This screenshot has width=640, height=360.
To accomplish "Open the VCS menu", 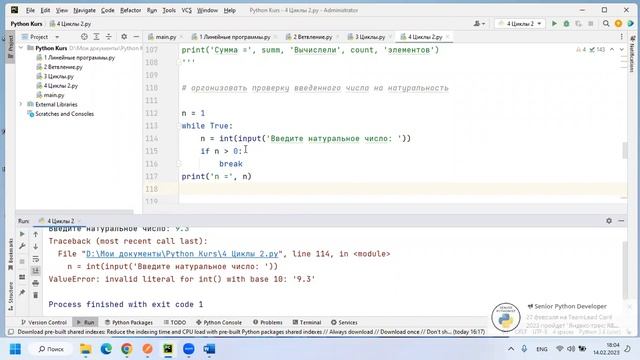I will coord(187,10).
